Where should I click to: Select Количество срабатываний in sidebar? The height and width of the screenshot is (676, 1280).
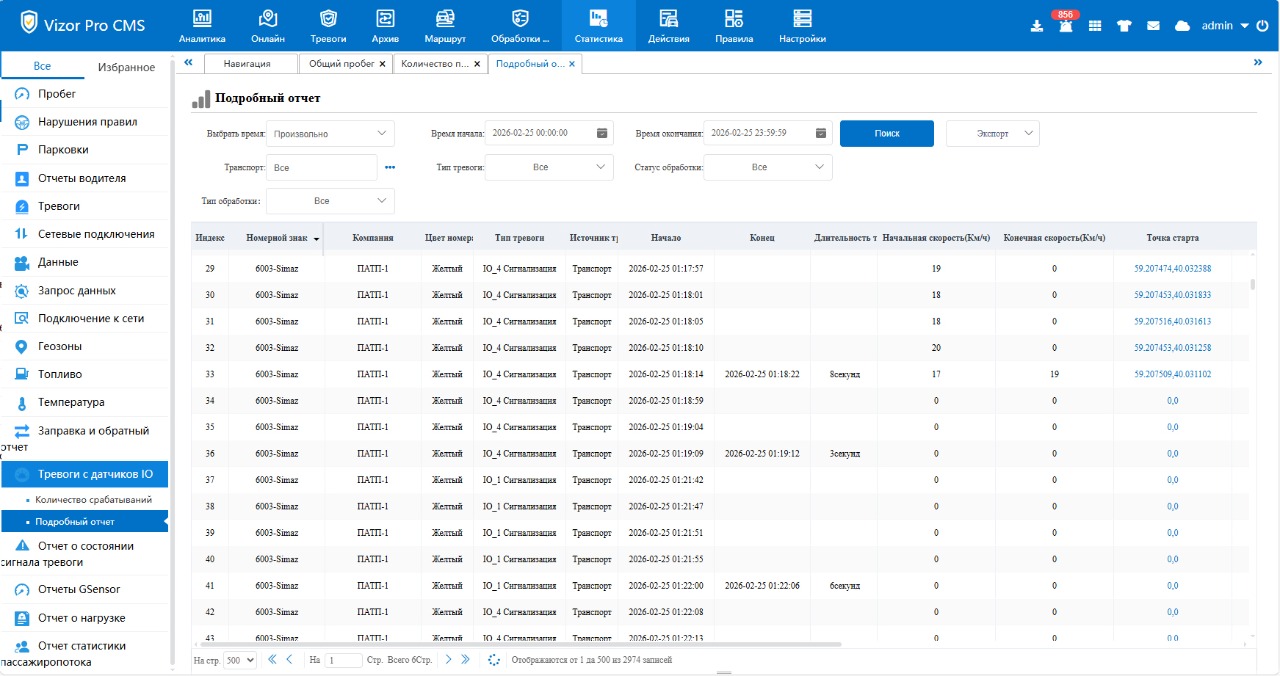(93, 499)
